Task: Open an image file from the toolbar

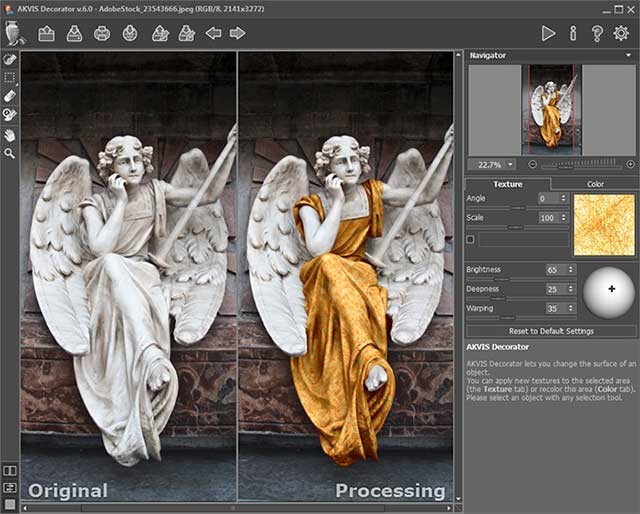Action: tap(47, 34)
